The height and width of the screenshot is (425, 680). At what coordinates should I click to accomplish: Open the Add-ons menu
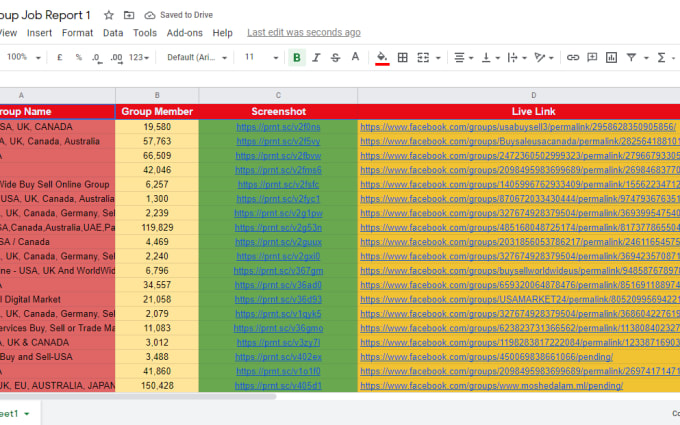point(184,33)
